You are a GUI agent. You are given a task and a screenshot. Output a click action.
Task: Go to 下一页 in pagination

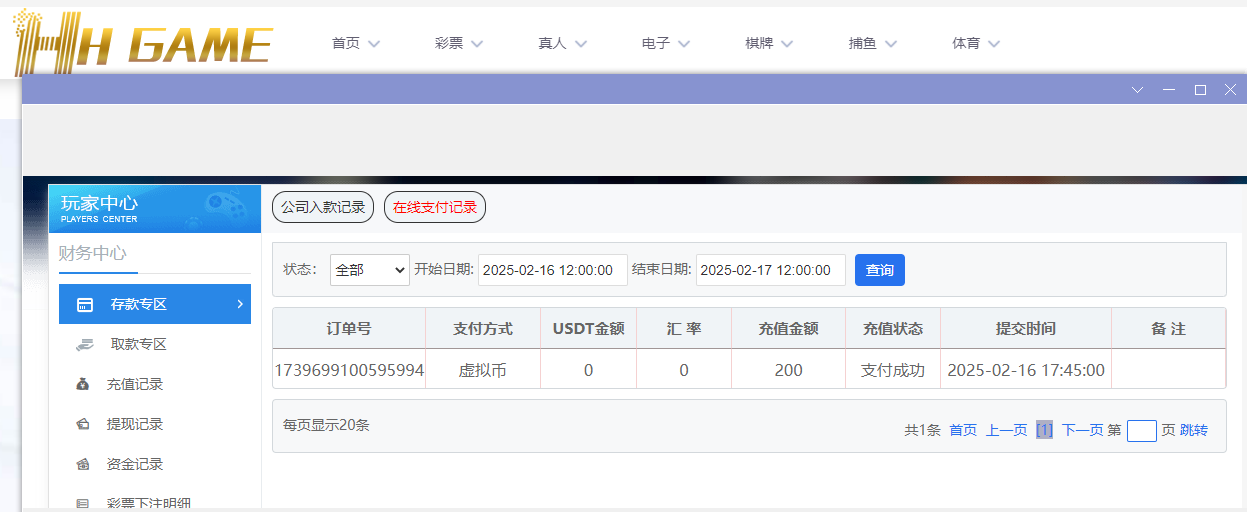pyautogui.click(x=1082, y=430)
